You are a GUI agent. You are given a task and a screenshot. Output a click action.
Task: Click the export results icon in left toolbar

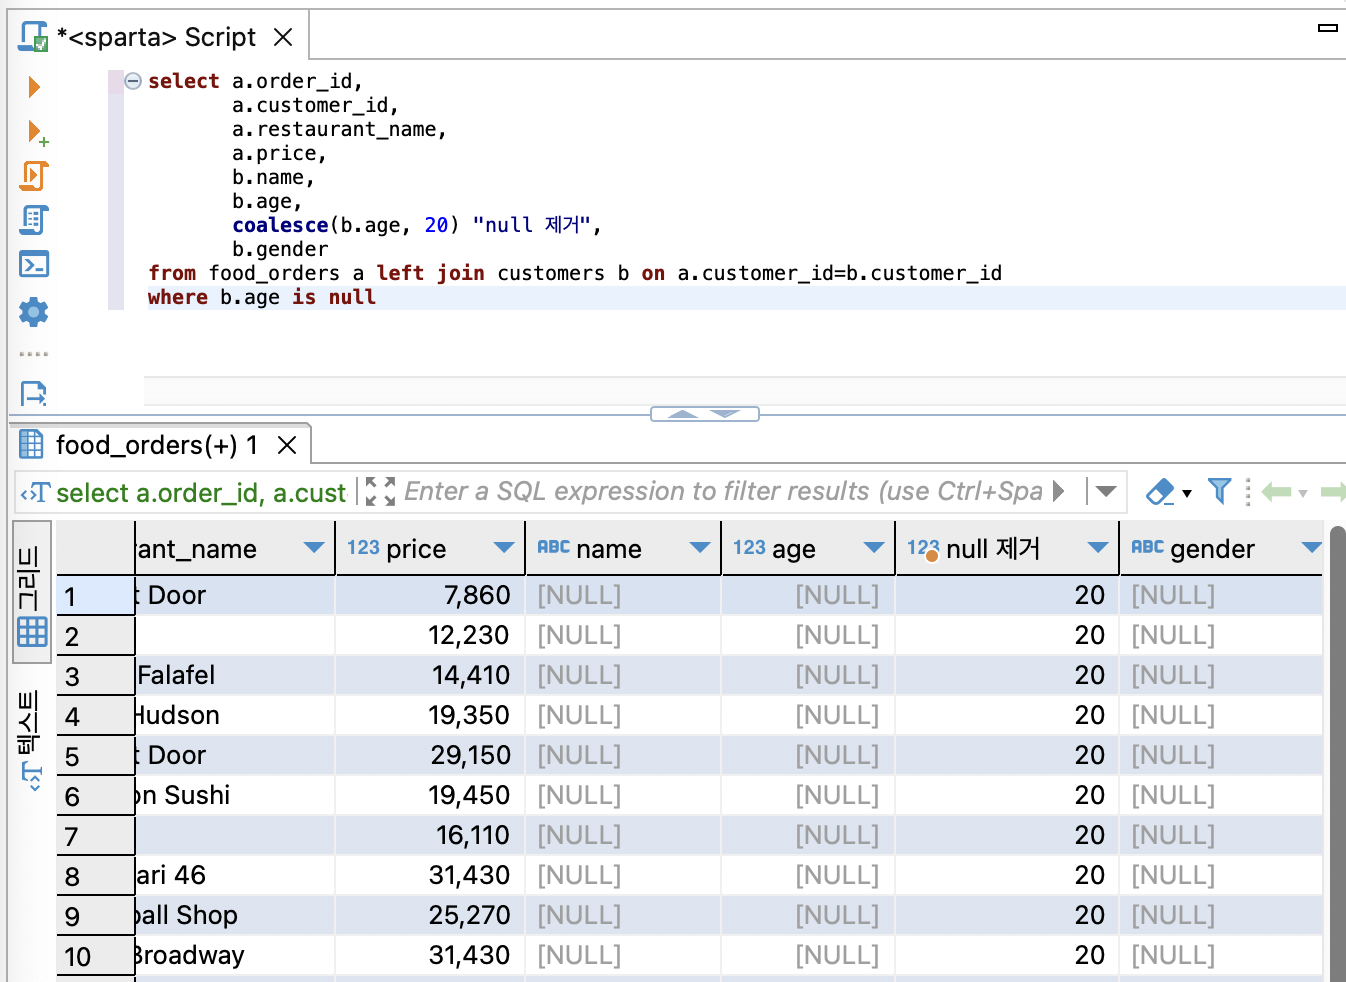pyautogui.click(x=34, y=393)
